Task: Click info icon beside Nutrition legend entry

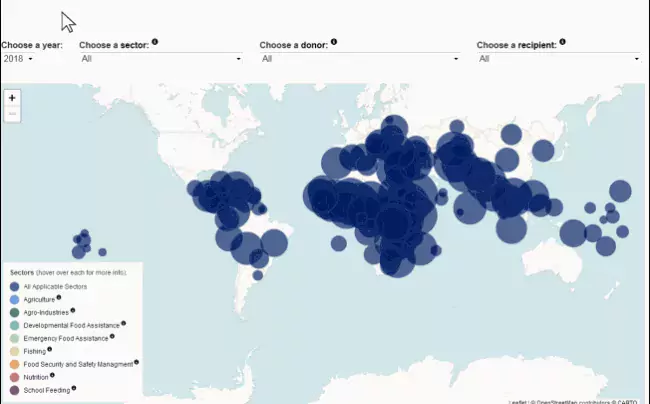Action: [54, 376]
